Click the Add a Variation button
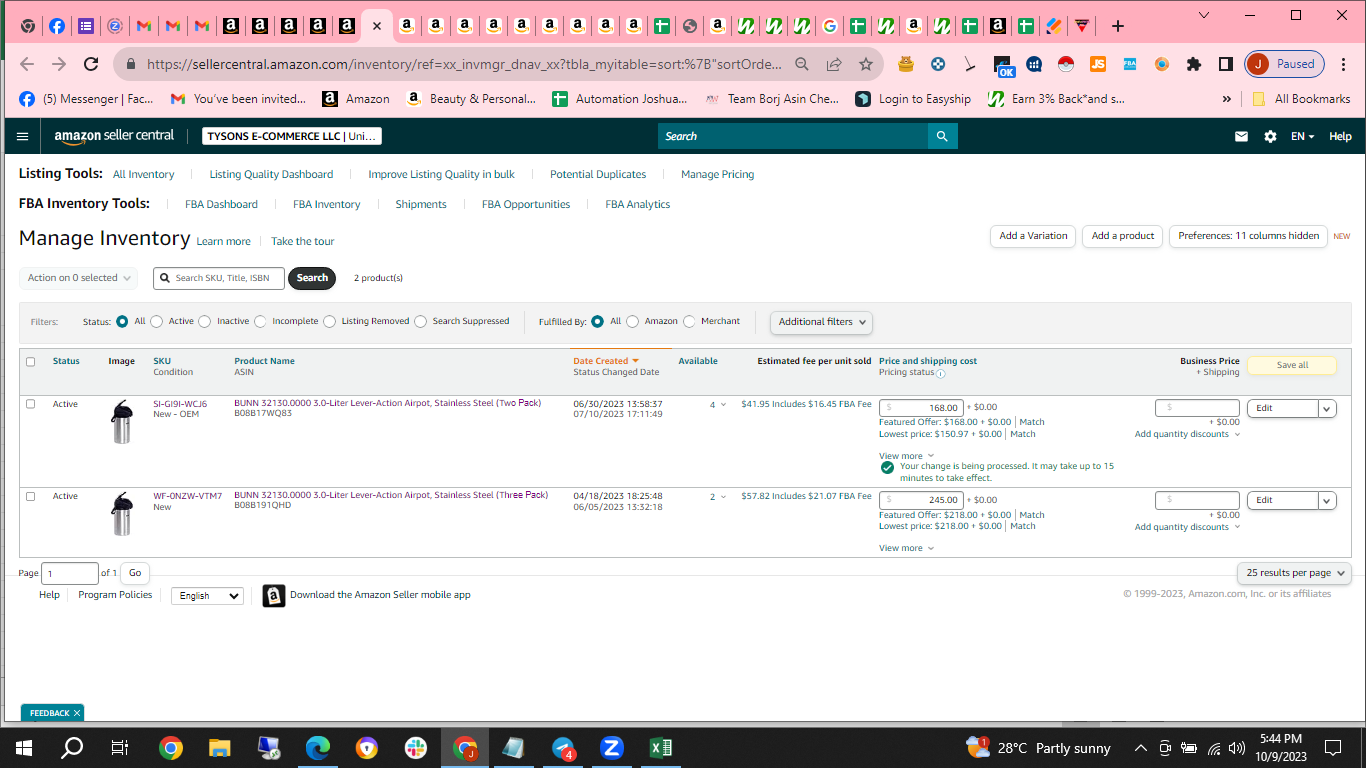This screenshot has width=1366, height=768. click(x=1033, y=236)
